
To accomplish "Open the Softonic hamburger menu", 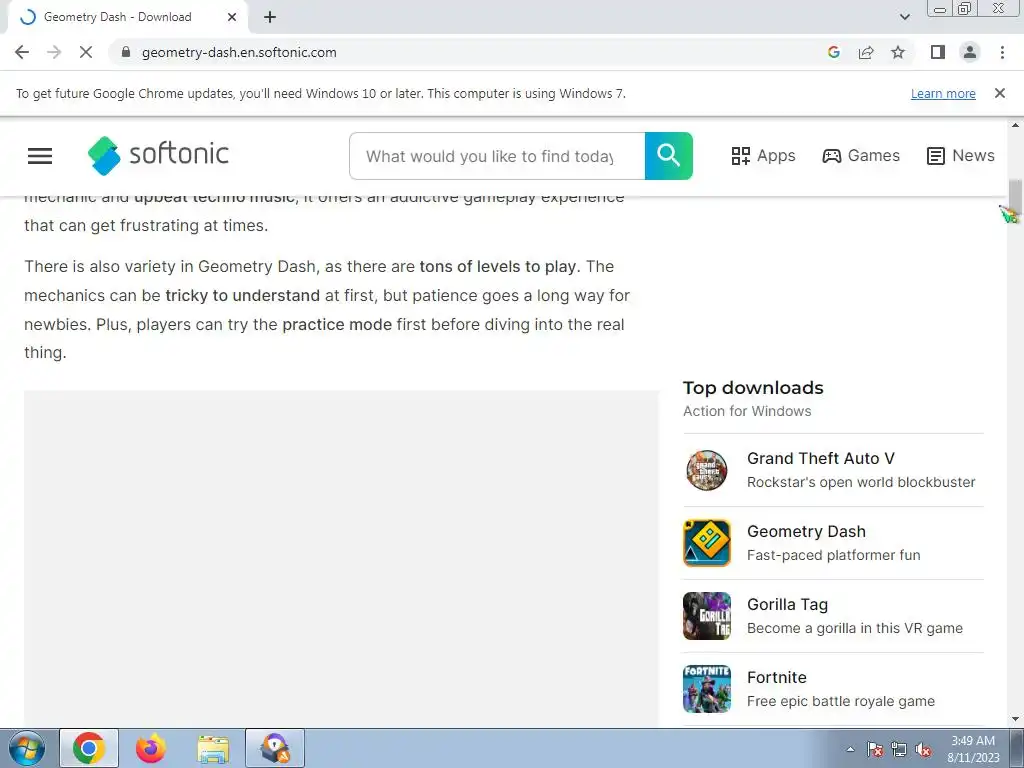I will coord(40,155).
